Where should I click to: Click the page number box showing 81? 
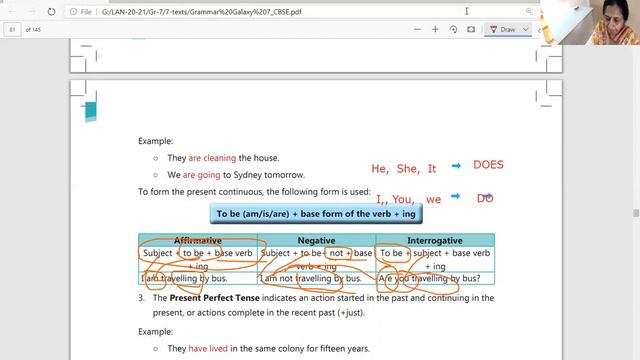pos(12,29)
